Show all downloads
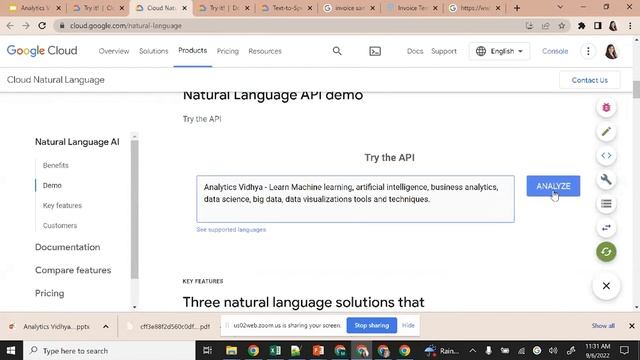This screenshot has height=360, width=640. (x=603, y=326)
